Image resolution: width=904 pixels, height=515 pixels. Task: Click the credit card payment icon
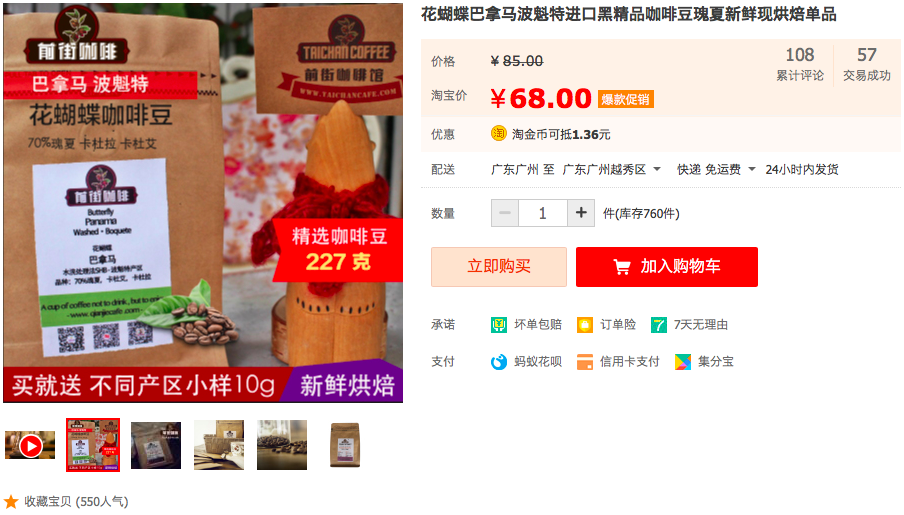pyautogui.click(x=585, y=362)
